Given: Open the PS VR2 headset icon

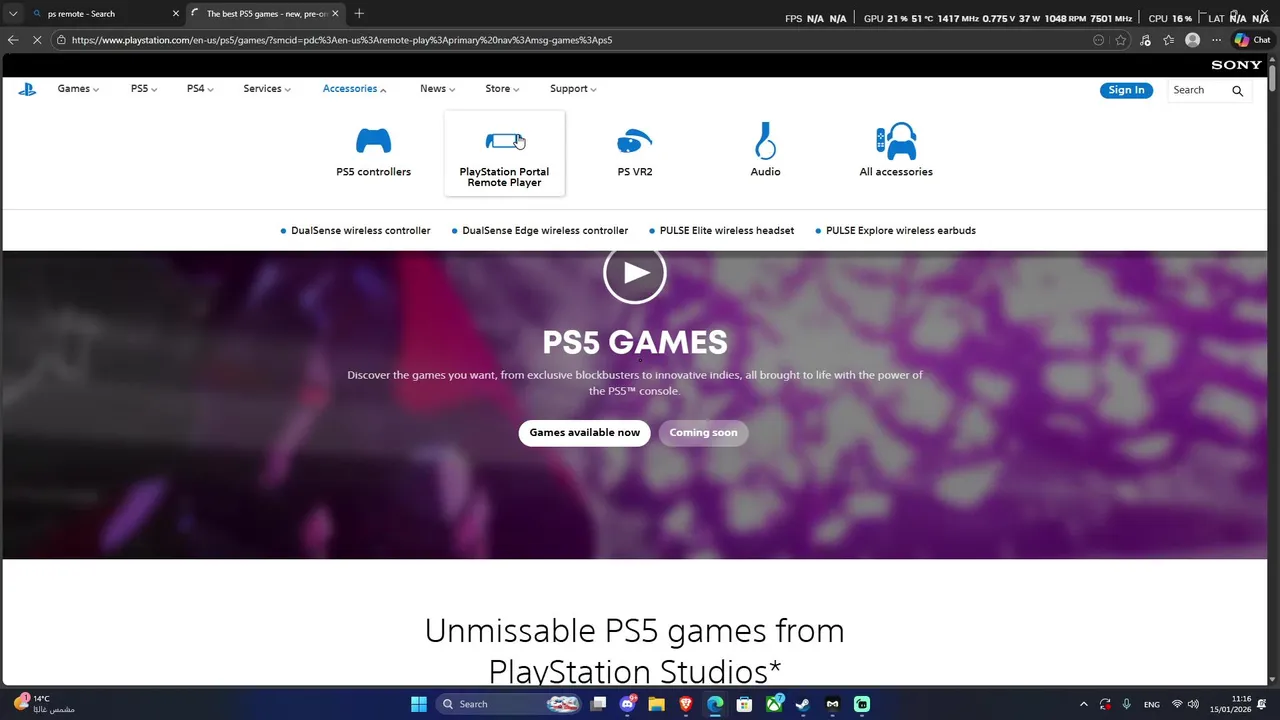Looking at the screenshot, I should tap(635, 141).
